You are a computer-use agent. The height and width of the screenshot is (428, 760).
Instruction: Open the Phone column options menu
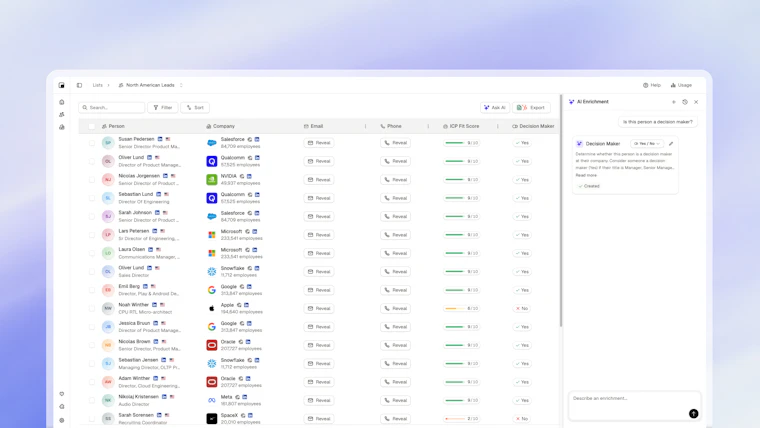(x=428, y=127)
